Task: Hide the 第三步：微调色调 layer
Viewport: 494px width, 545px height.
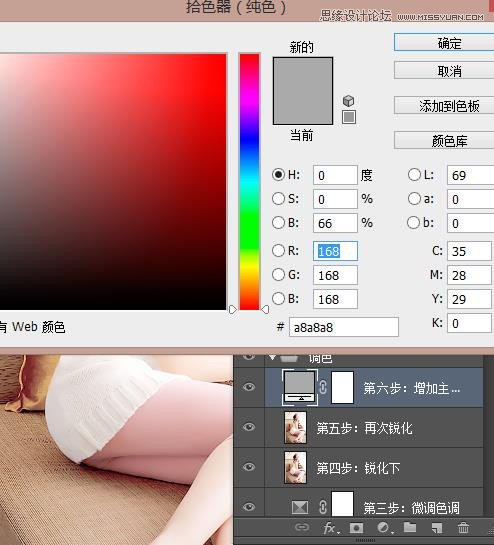Action: point(249,507)
